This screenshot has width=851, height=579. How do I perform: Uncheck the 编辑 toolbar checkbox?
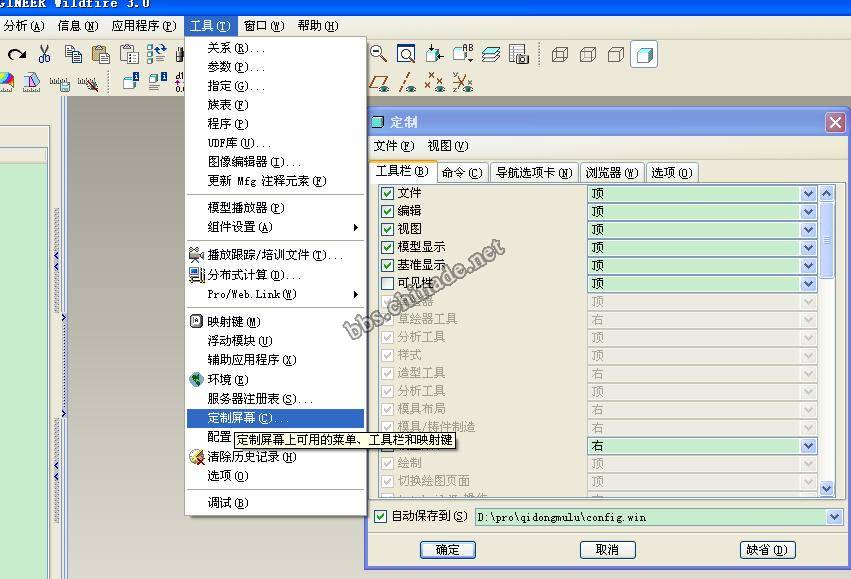(387, 211)
